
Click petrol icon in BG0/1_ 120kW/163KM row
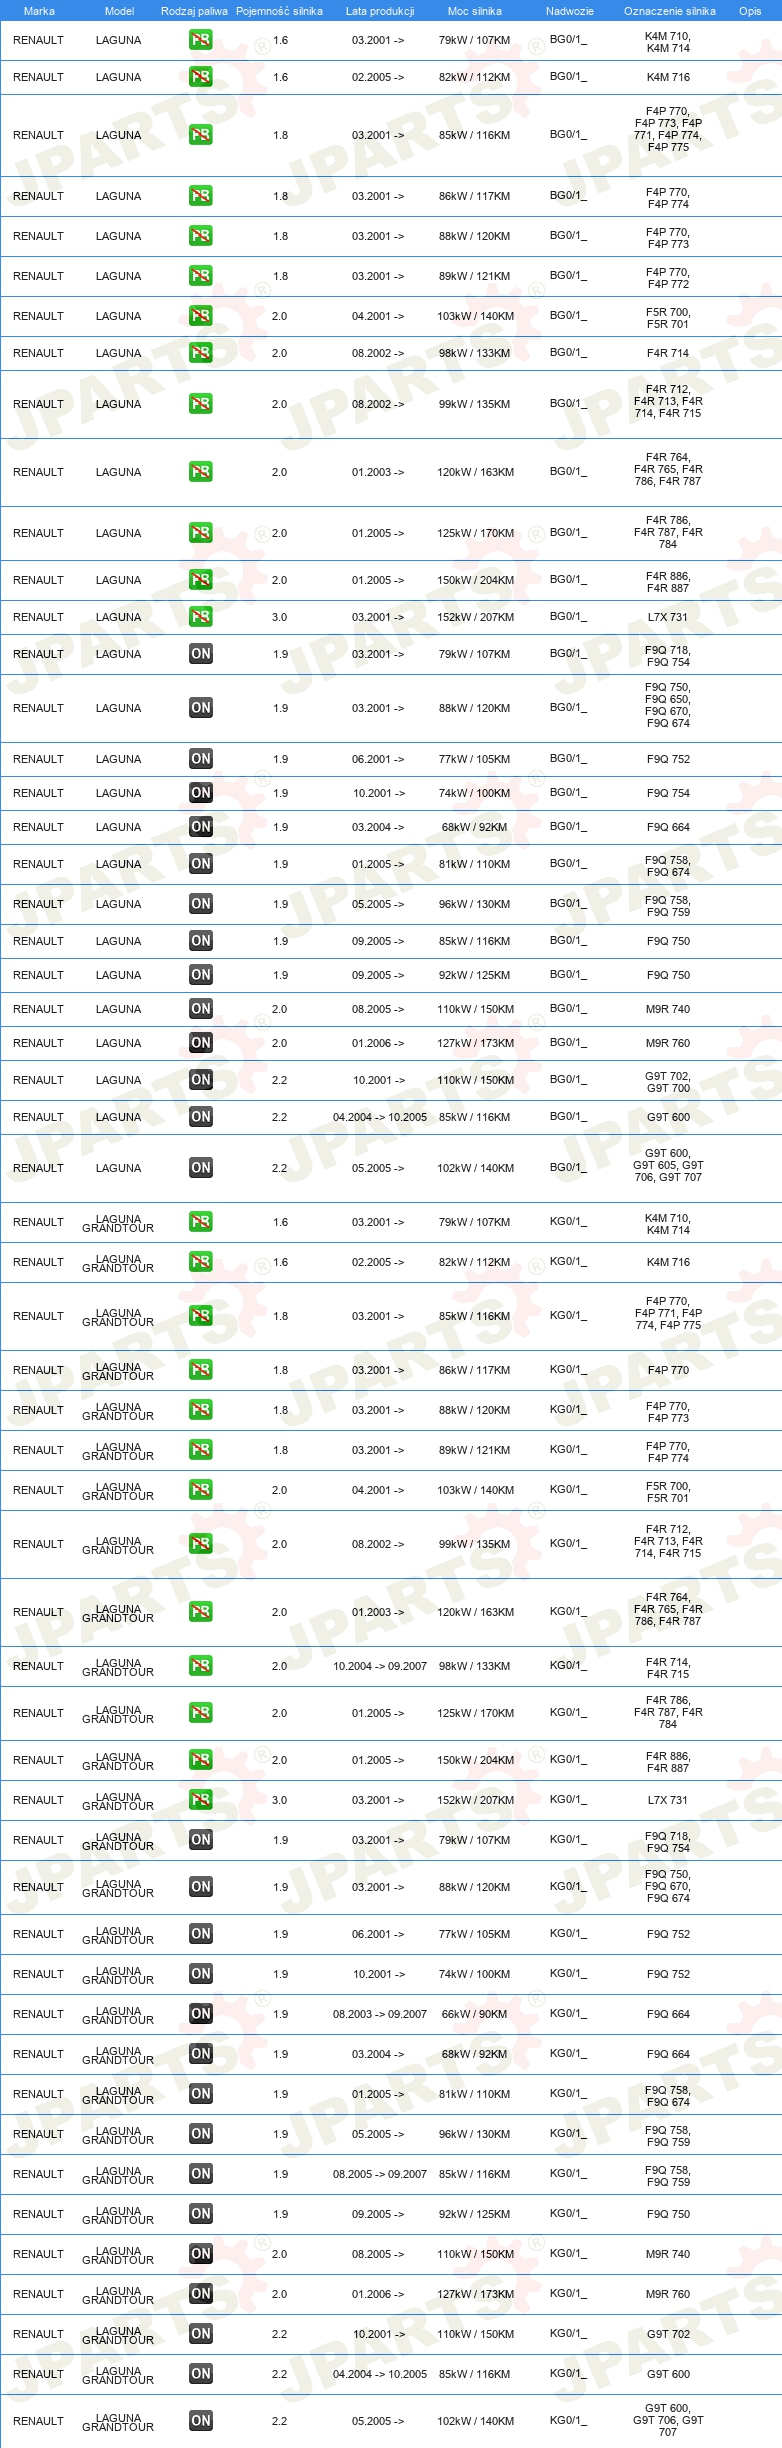(x=200, y=472)
